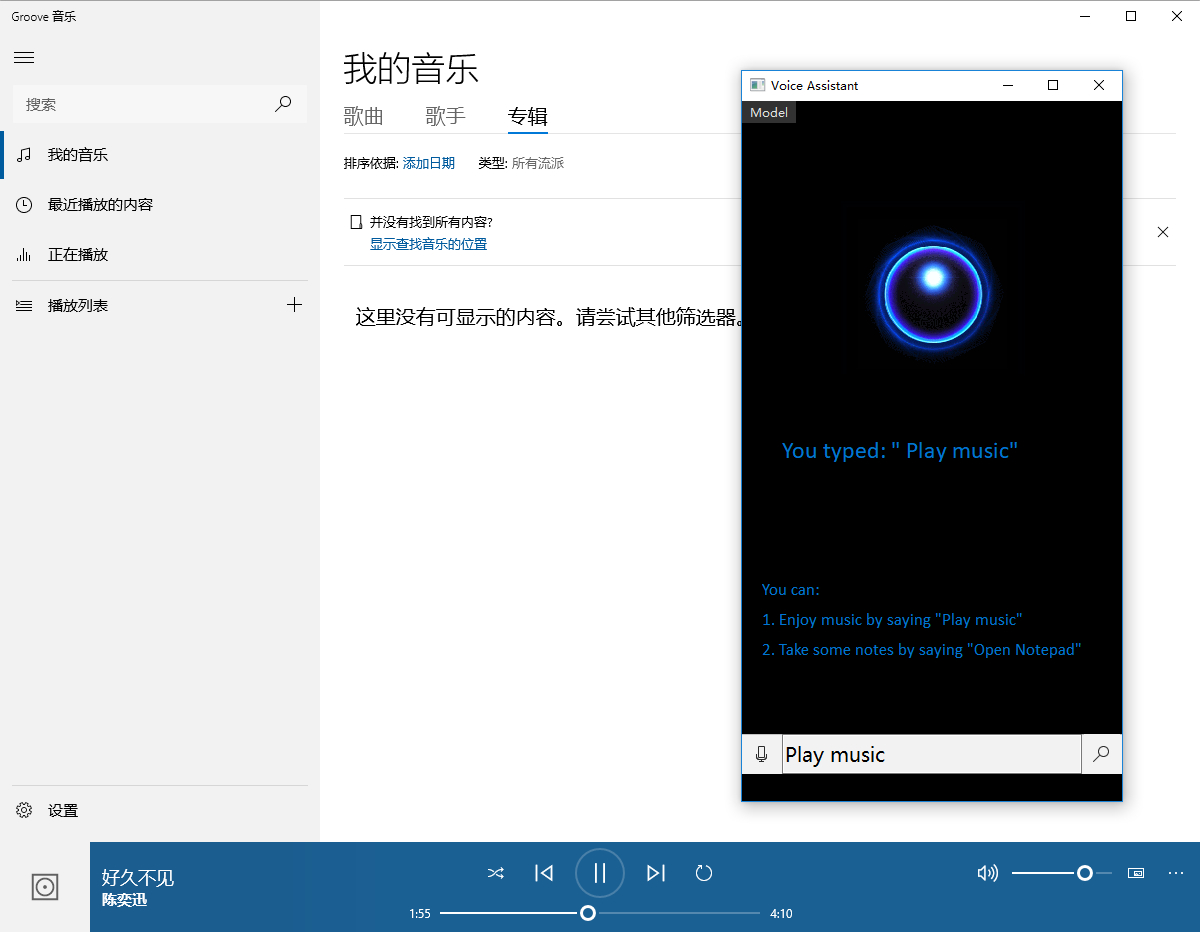Click the microphone icon in Voice Assistant
This screenshot has height=932, width=1200.
[x=761, y=754]
